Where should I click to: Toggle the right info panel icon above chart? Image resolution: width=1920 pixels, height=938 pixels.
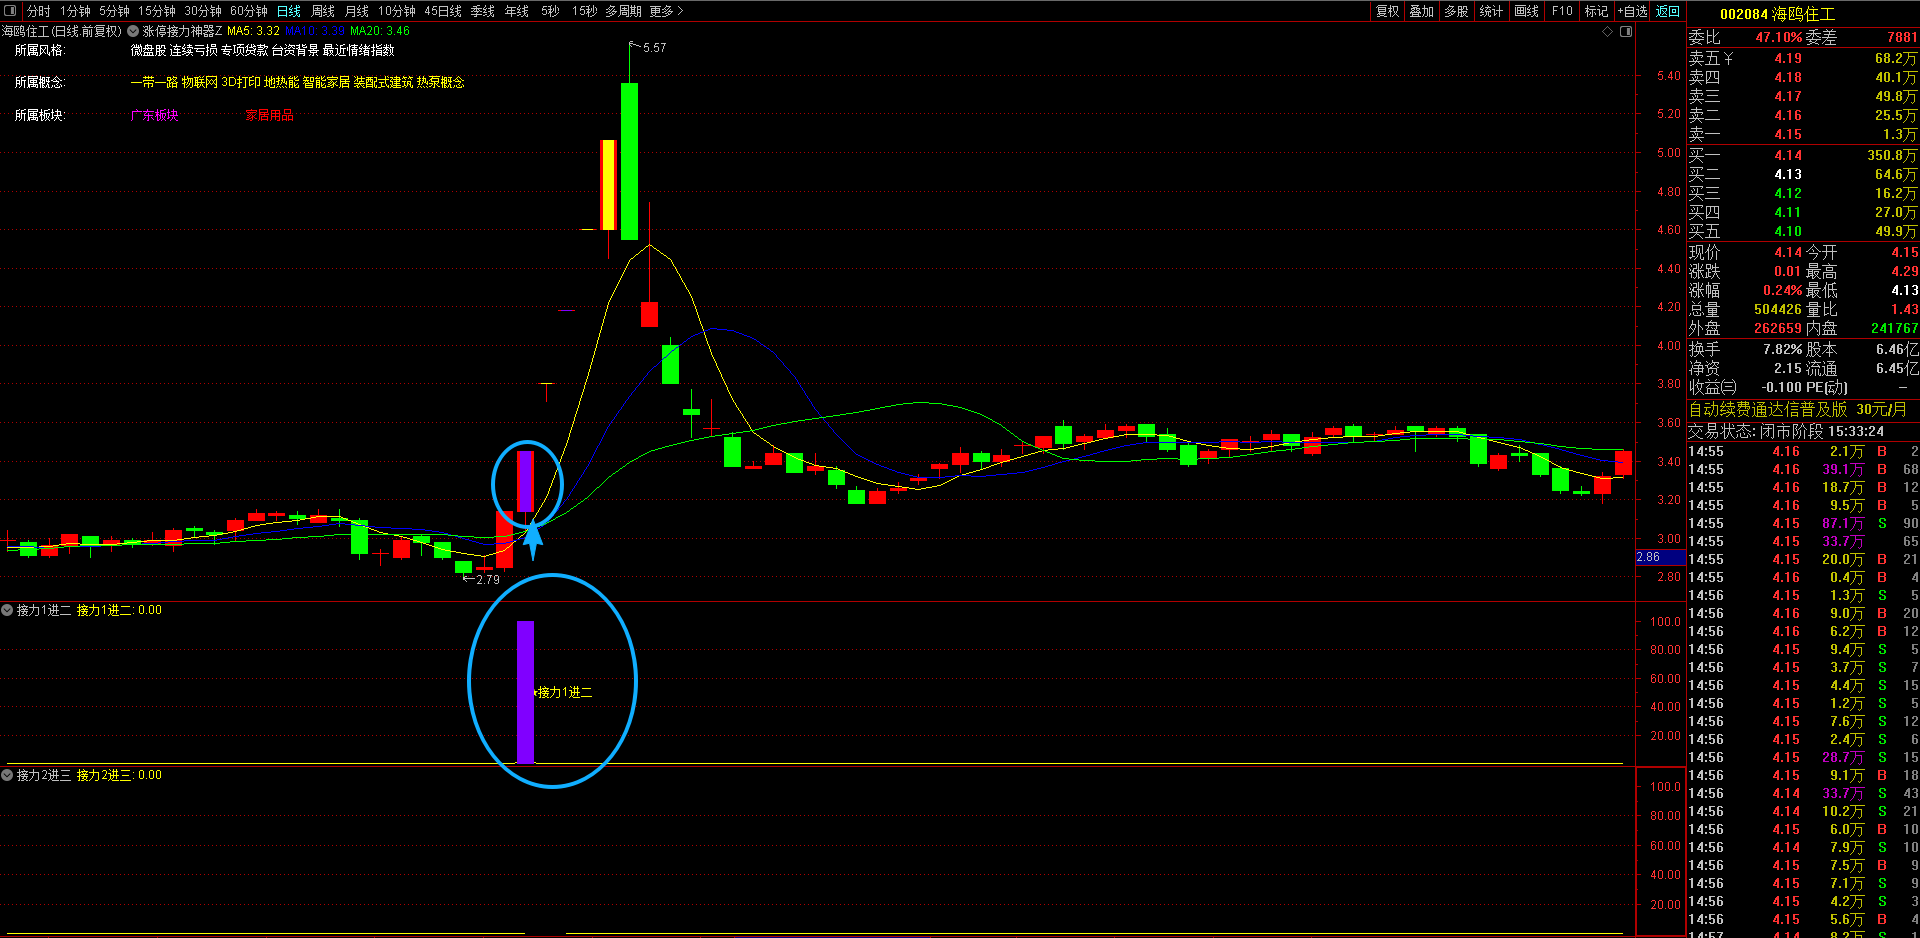(x=1626, y=32)
